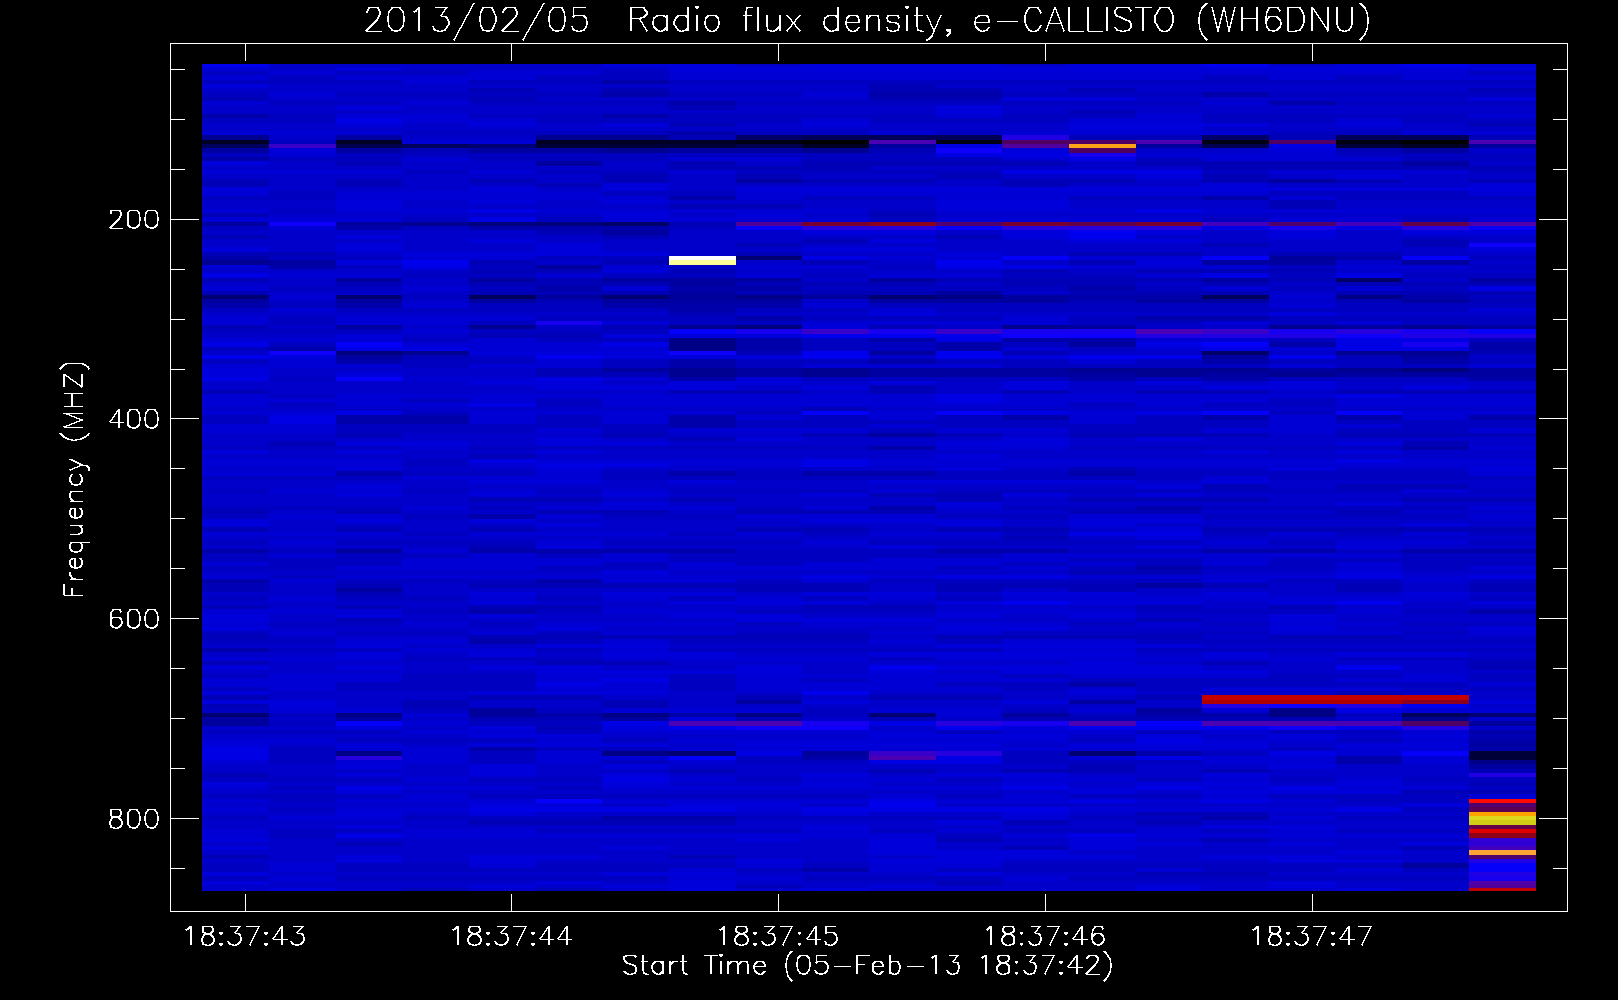This screenshot has height=1000, width=1618.
Task: Click the 'Start Time (05-Feb-13 18:37:42)' label
Action: (867, 966)
